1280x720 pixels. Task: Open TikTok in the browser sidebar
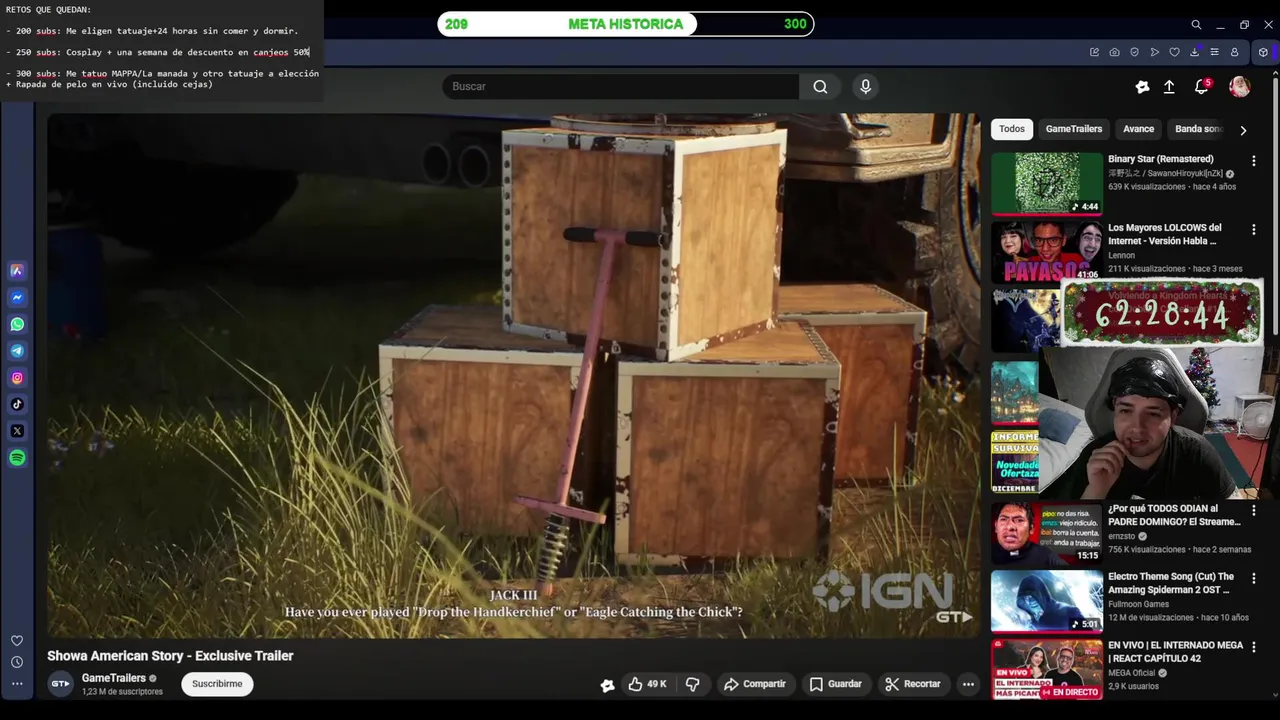tap(17, 404)
